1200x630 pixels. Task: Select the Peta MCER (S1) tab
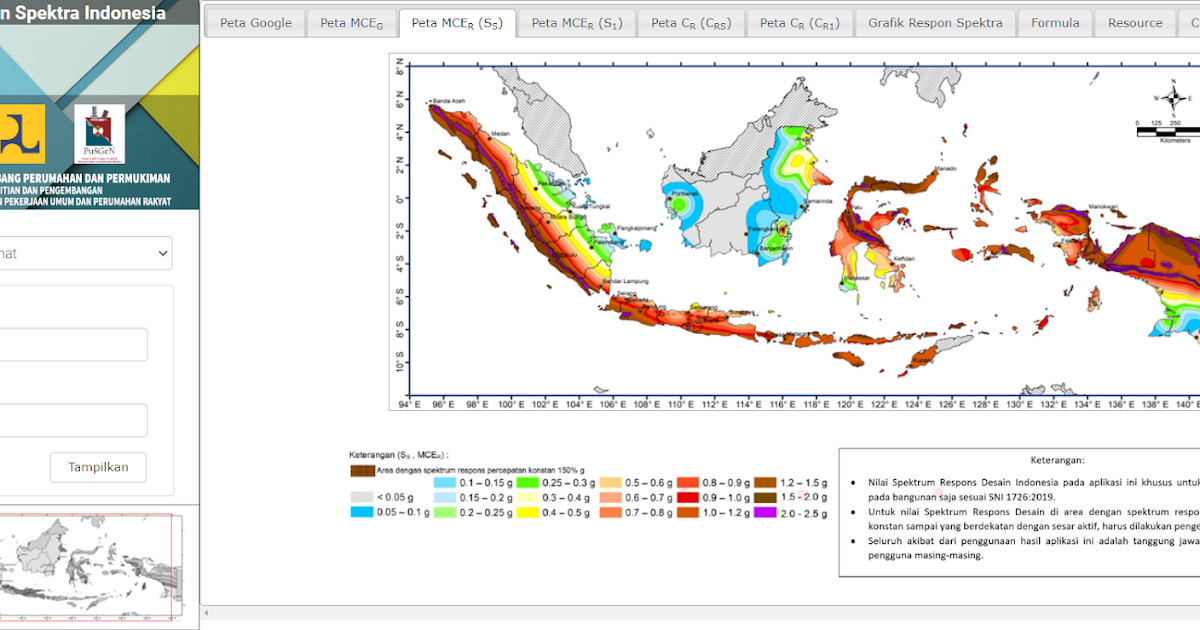[576, 22]
